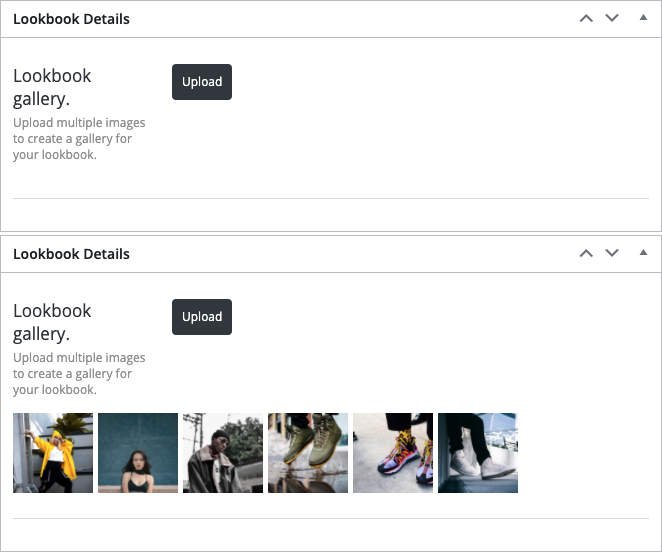Click the white sneakers thumbnail
The width and height of the screenshot is (662, 552).
point(478,453)
